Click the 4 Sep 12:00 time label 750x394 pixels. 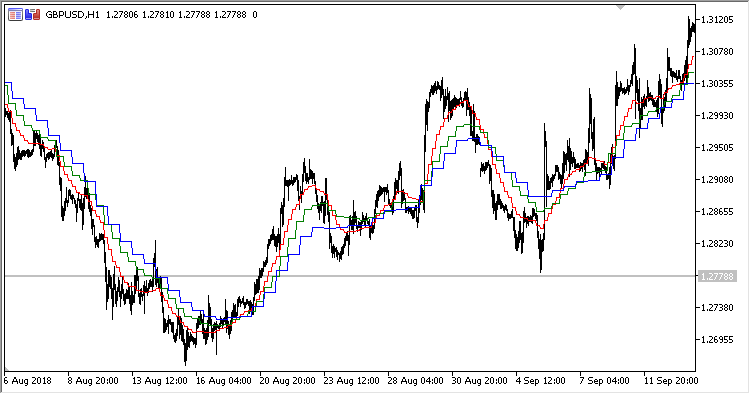(x=540, y=381)
